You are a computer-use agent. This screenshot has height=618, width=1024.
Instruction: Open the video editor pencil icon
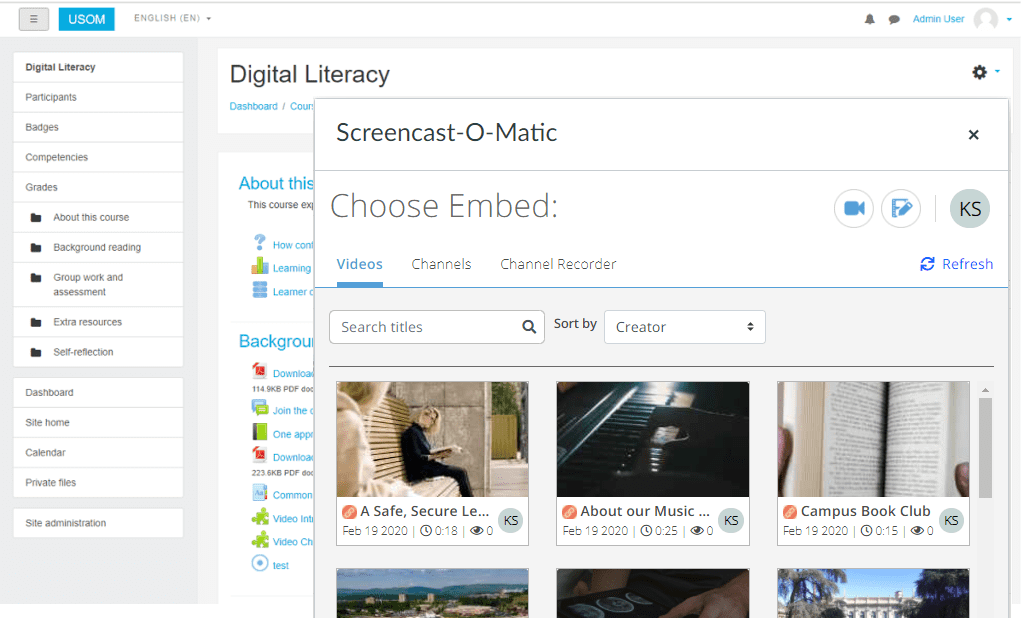(901, 208)
